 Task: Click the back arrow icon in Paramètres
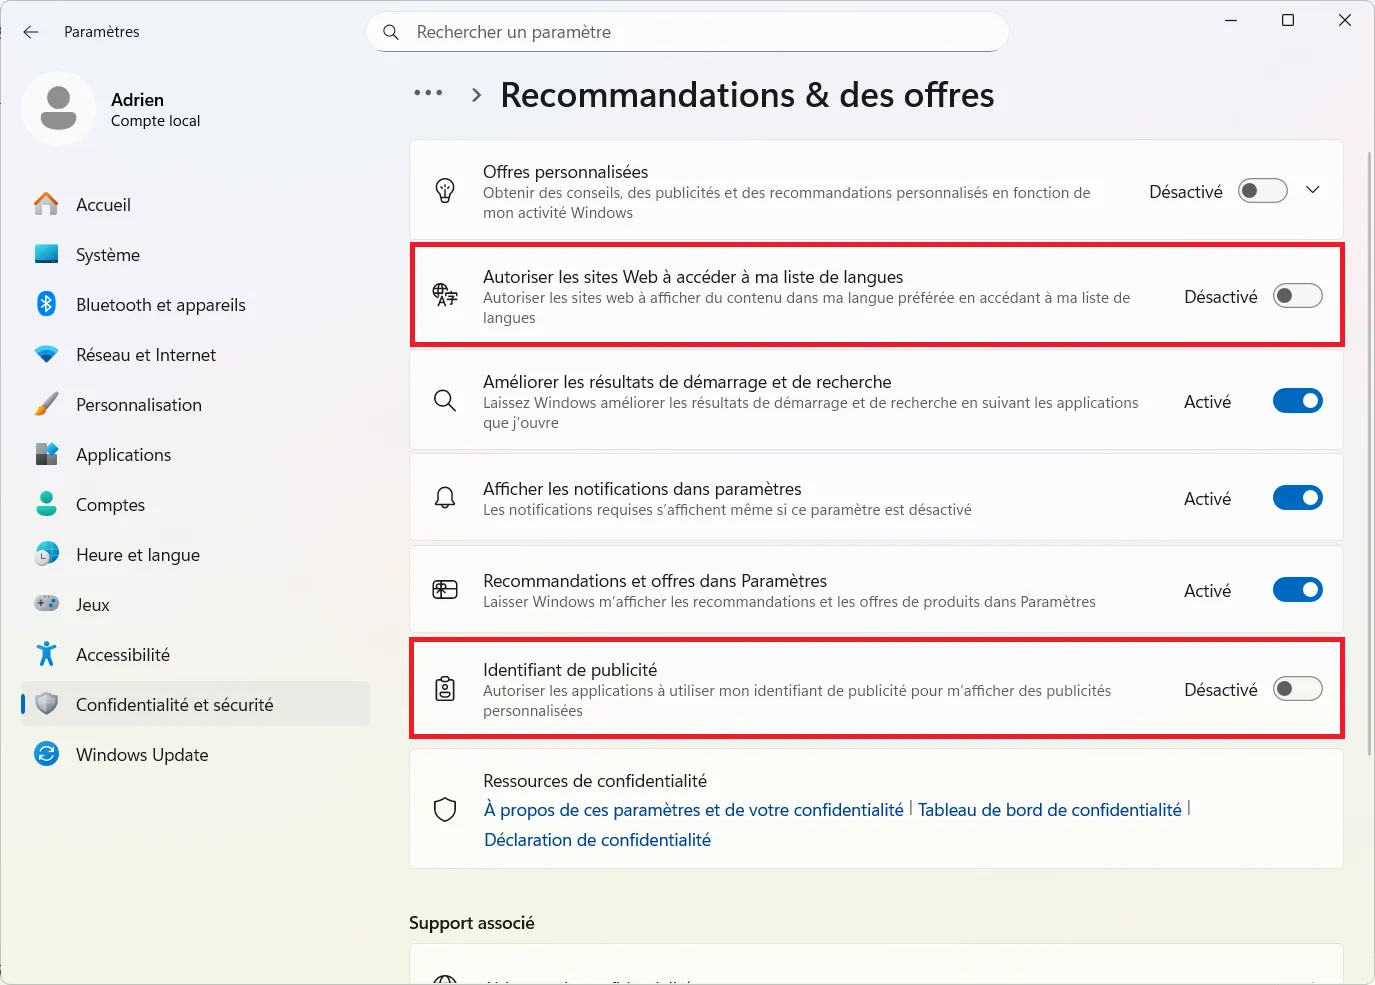coord(31,32)
